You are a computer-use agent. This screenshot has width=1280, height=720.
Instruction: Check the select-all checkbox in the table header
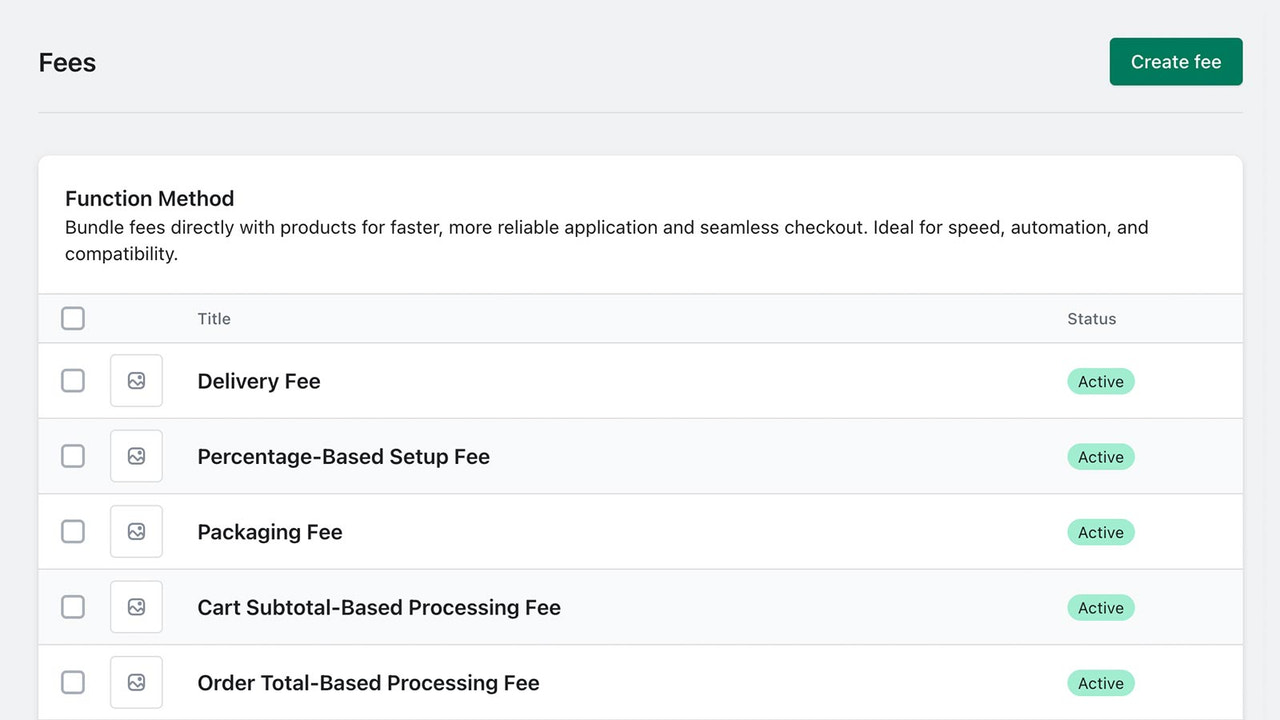pyautogui.click(x=73, y=318)
